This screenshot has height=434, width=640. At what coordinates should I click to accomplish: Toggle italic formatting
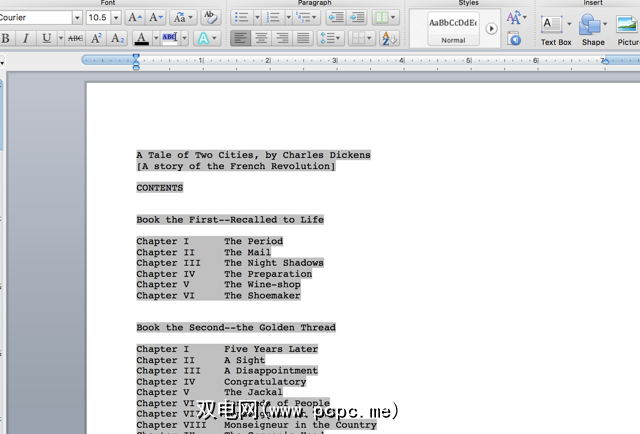coord(25,38)
